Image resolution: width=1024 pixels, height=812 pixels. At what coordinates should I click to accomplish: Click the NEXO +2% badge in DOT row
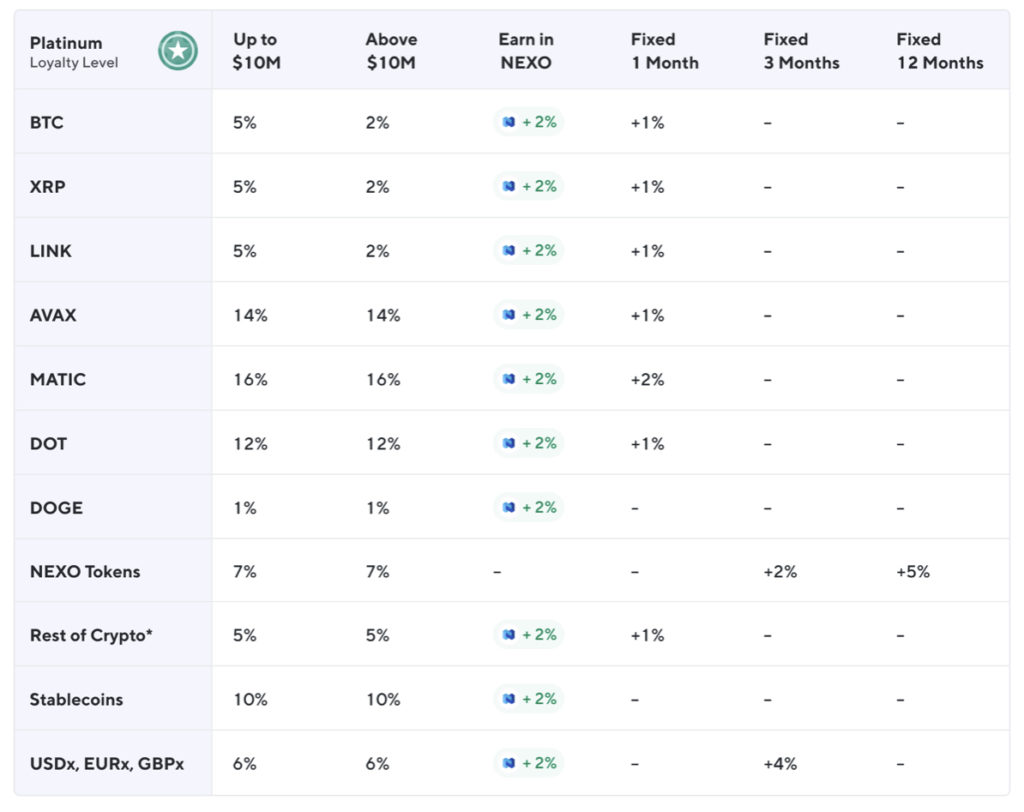click(x=529, y=443)
